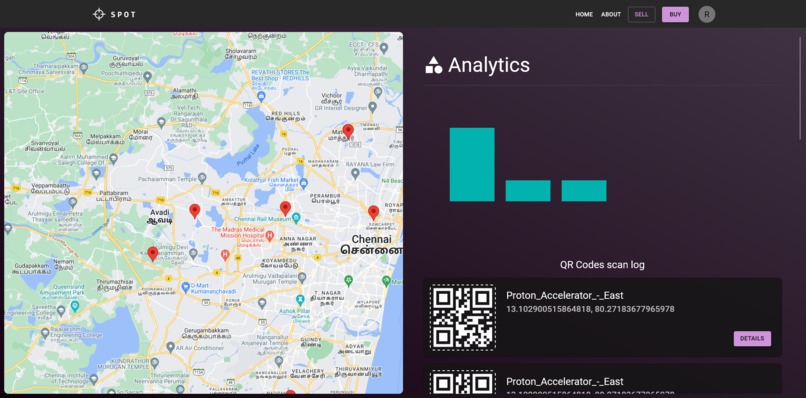Click Queensland Amusement Park marker
Screen dimensions: 806x398
75,307
